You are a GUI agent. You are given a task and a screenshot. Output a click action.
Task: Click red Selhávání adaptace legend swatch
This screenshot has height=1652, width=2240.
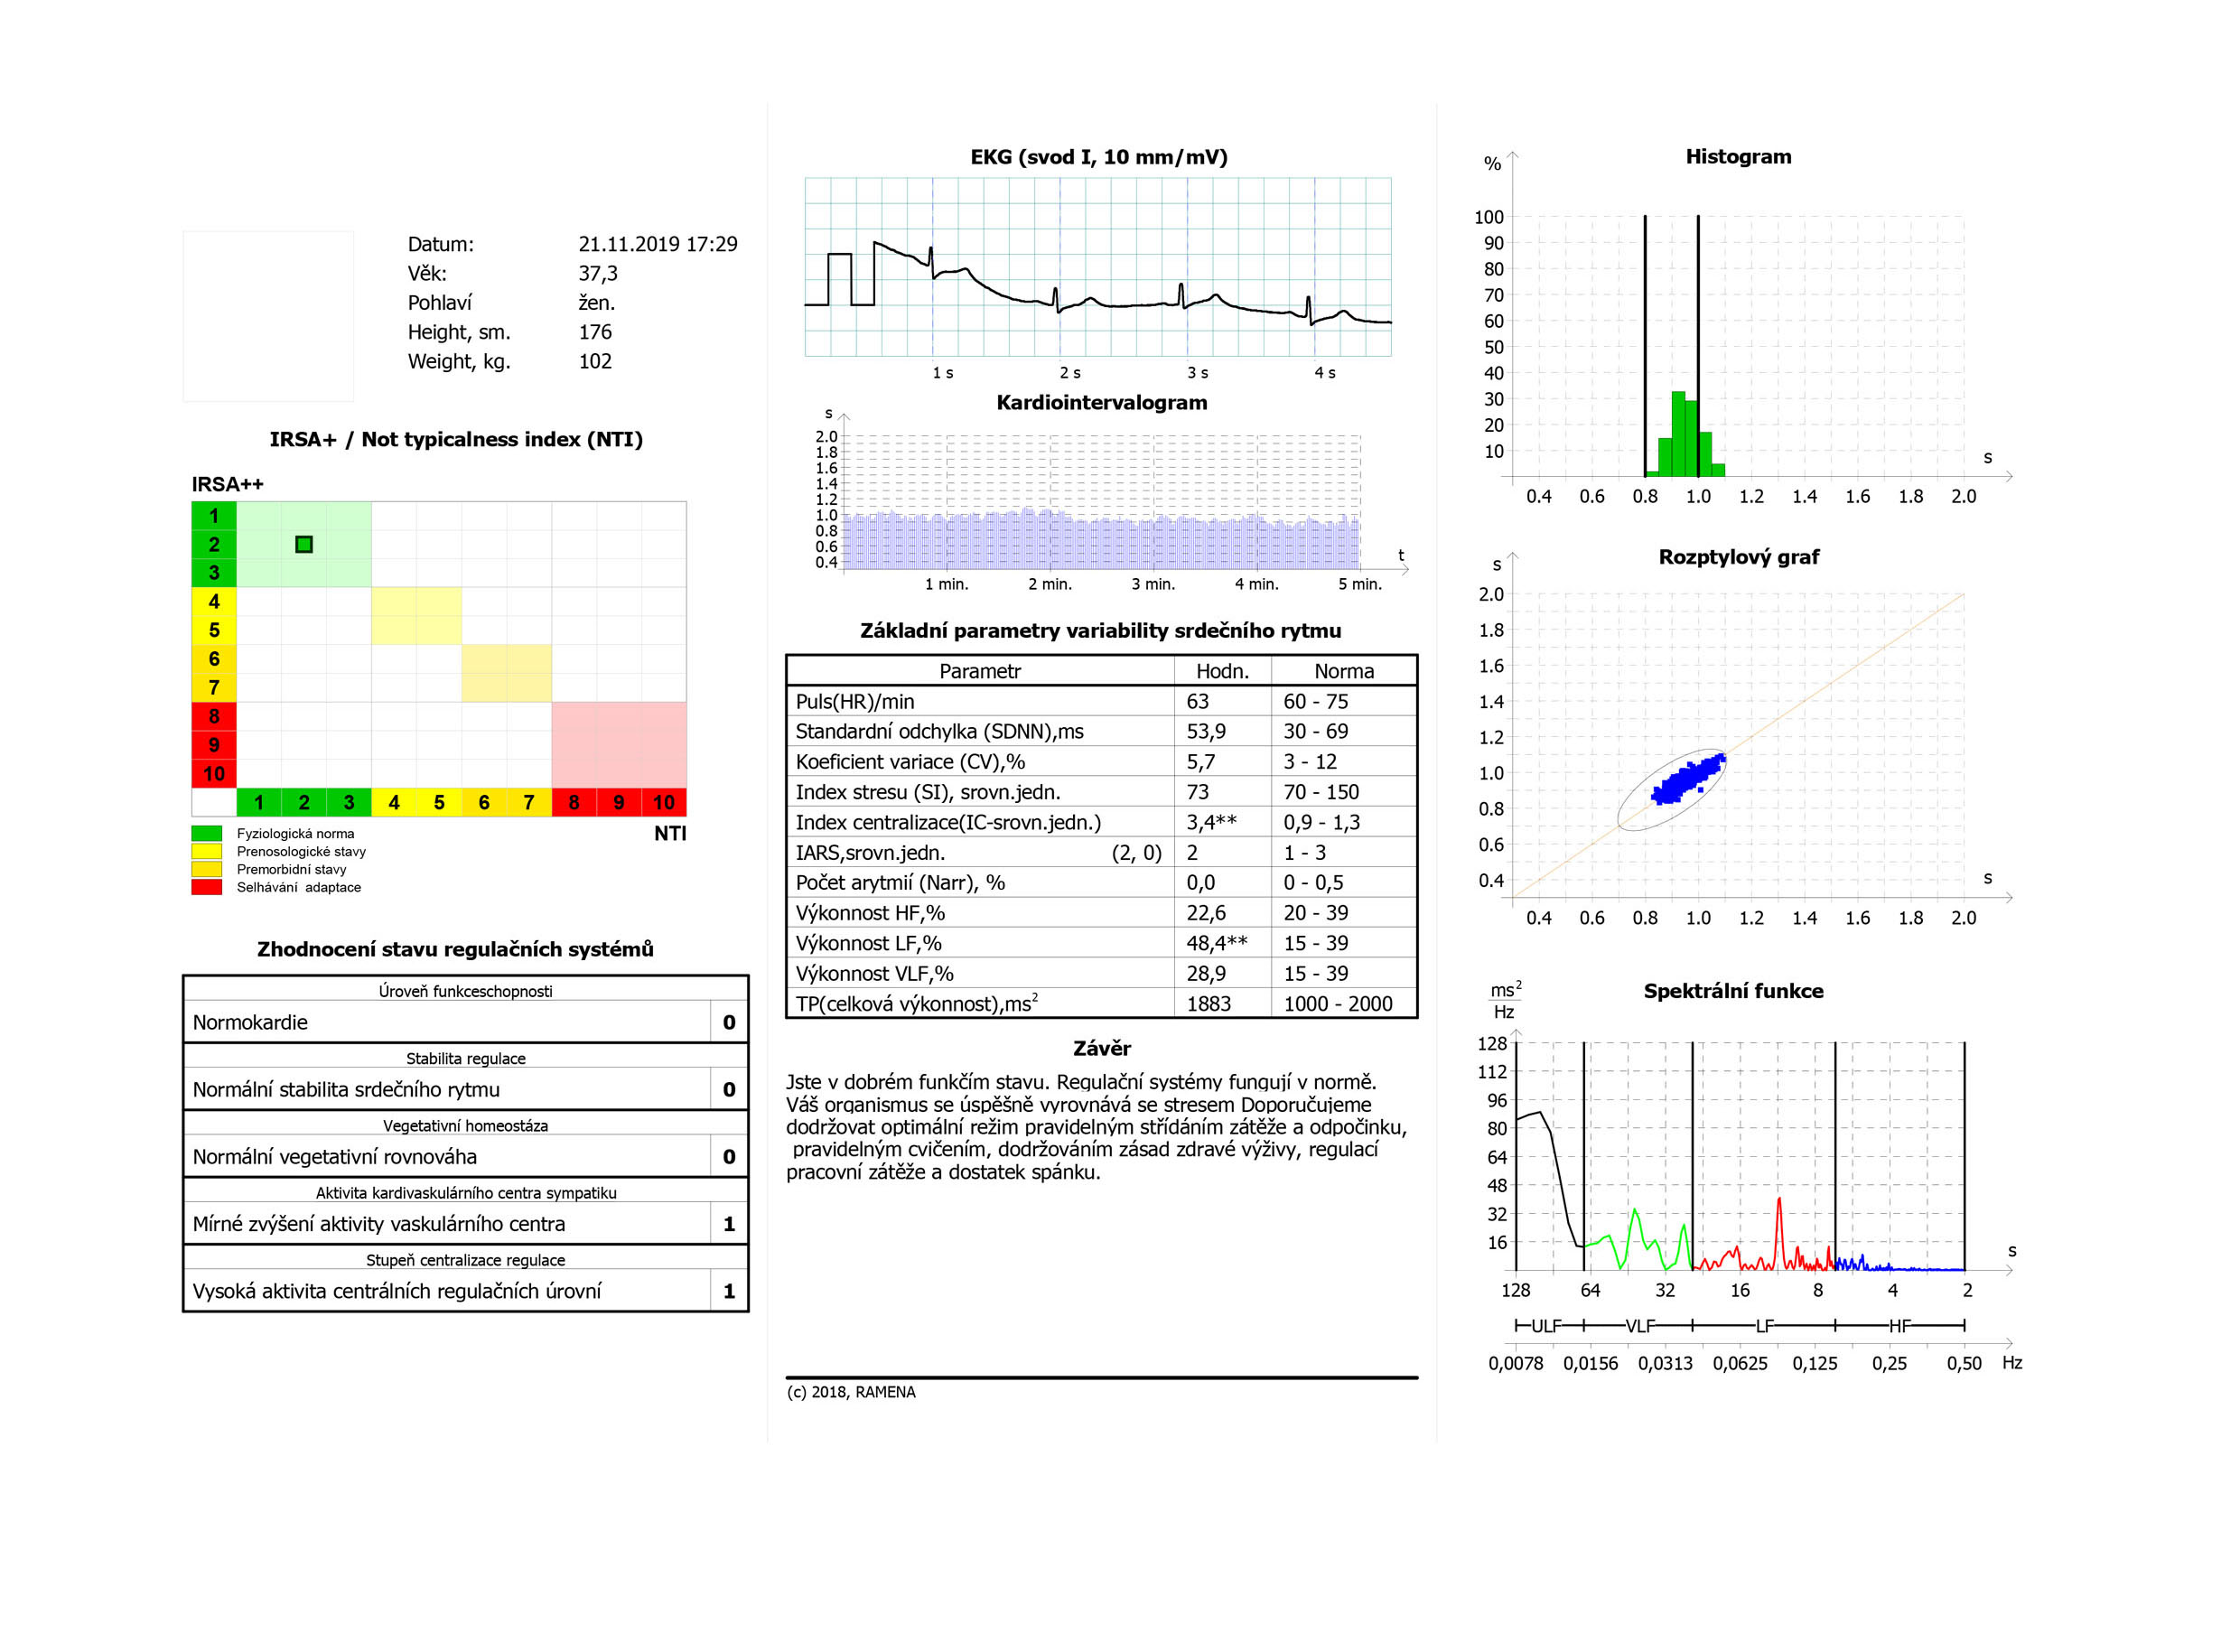point(206,887)
